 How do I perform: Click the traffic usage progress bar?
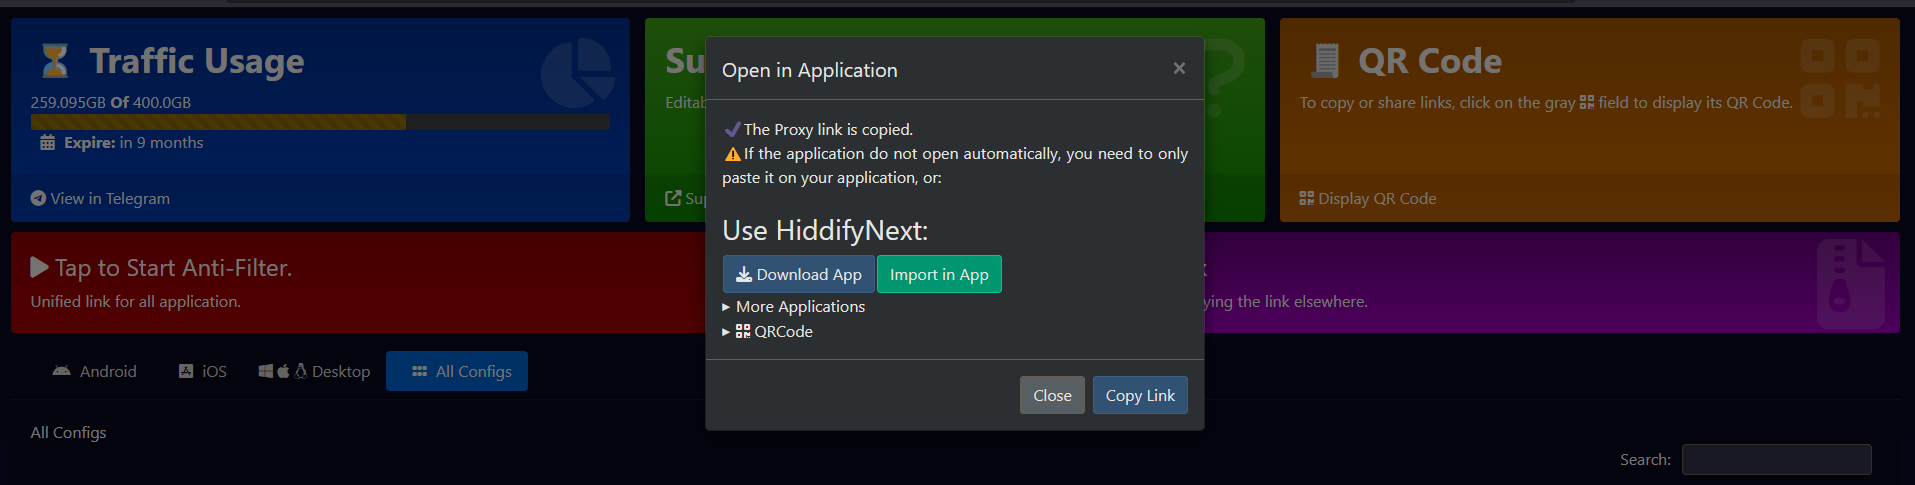click(x=320, y=122)
